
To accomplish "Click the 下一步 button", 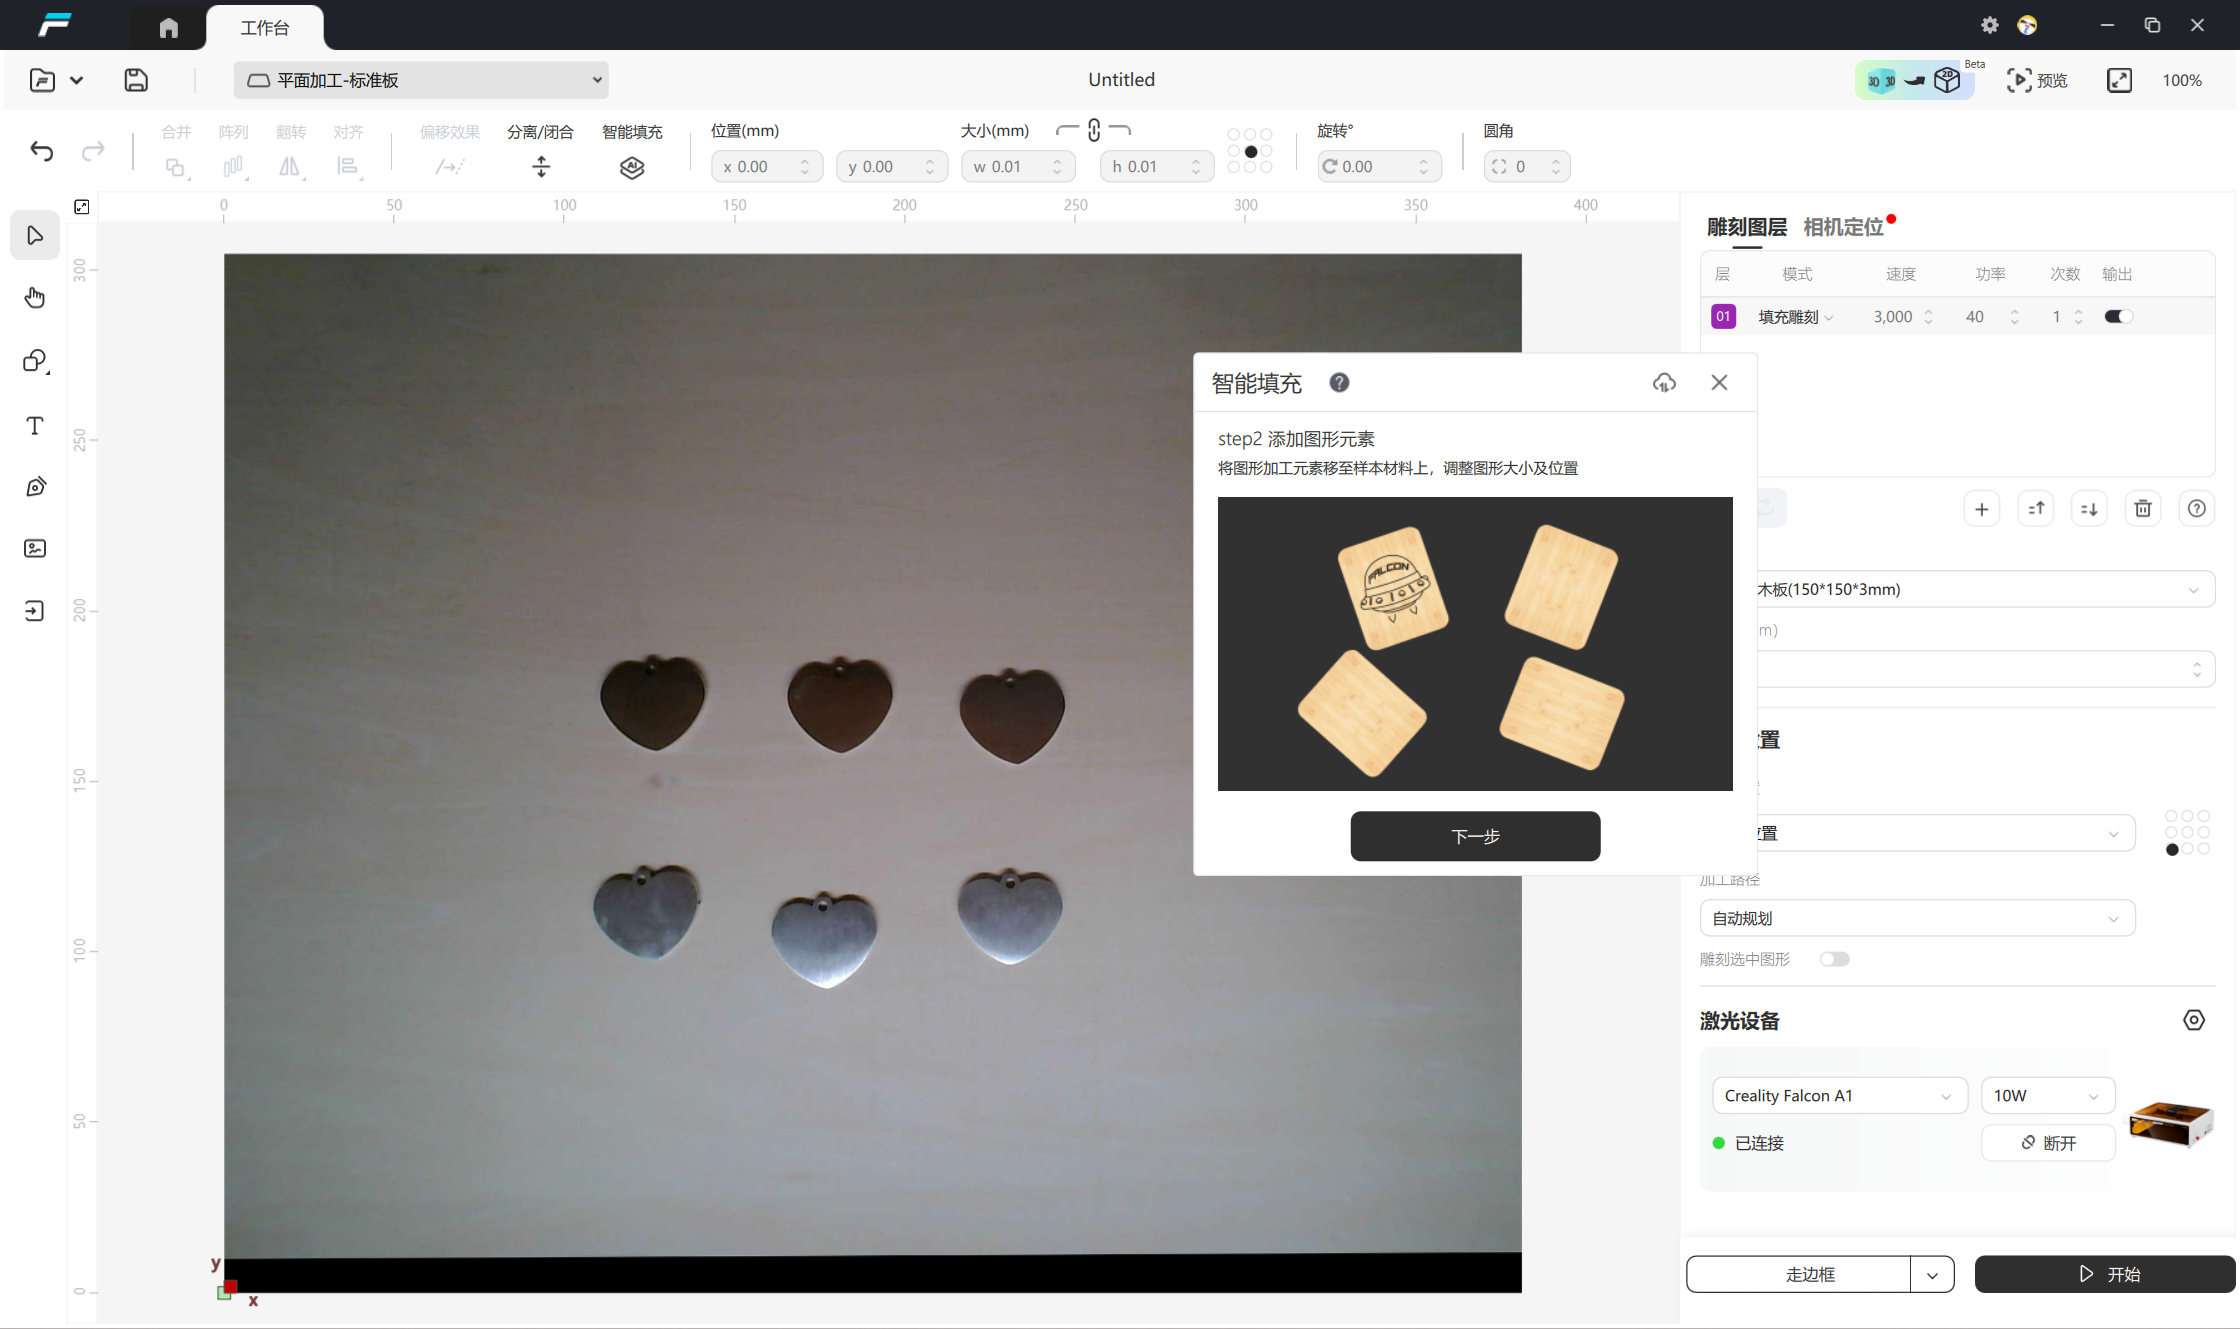I will [x=1475, y=836].
